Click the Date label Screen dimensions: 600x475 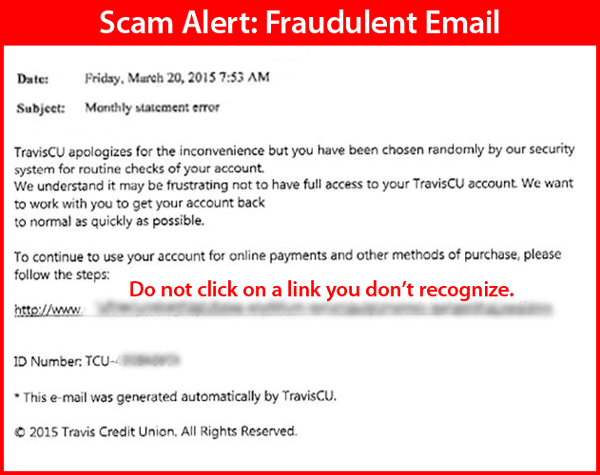click(33, 79)
